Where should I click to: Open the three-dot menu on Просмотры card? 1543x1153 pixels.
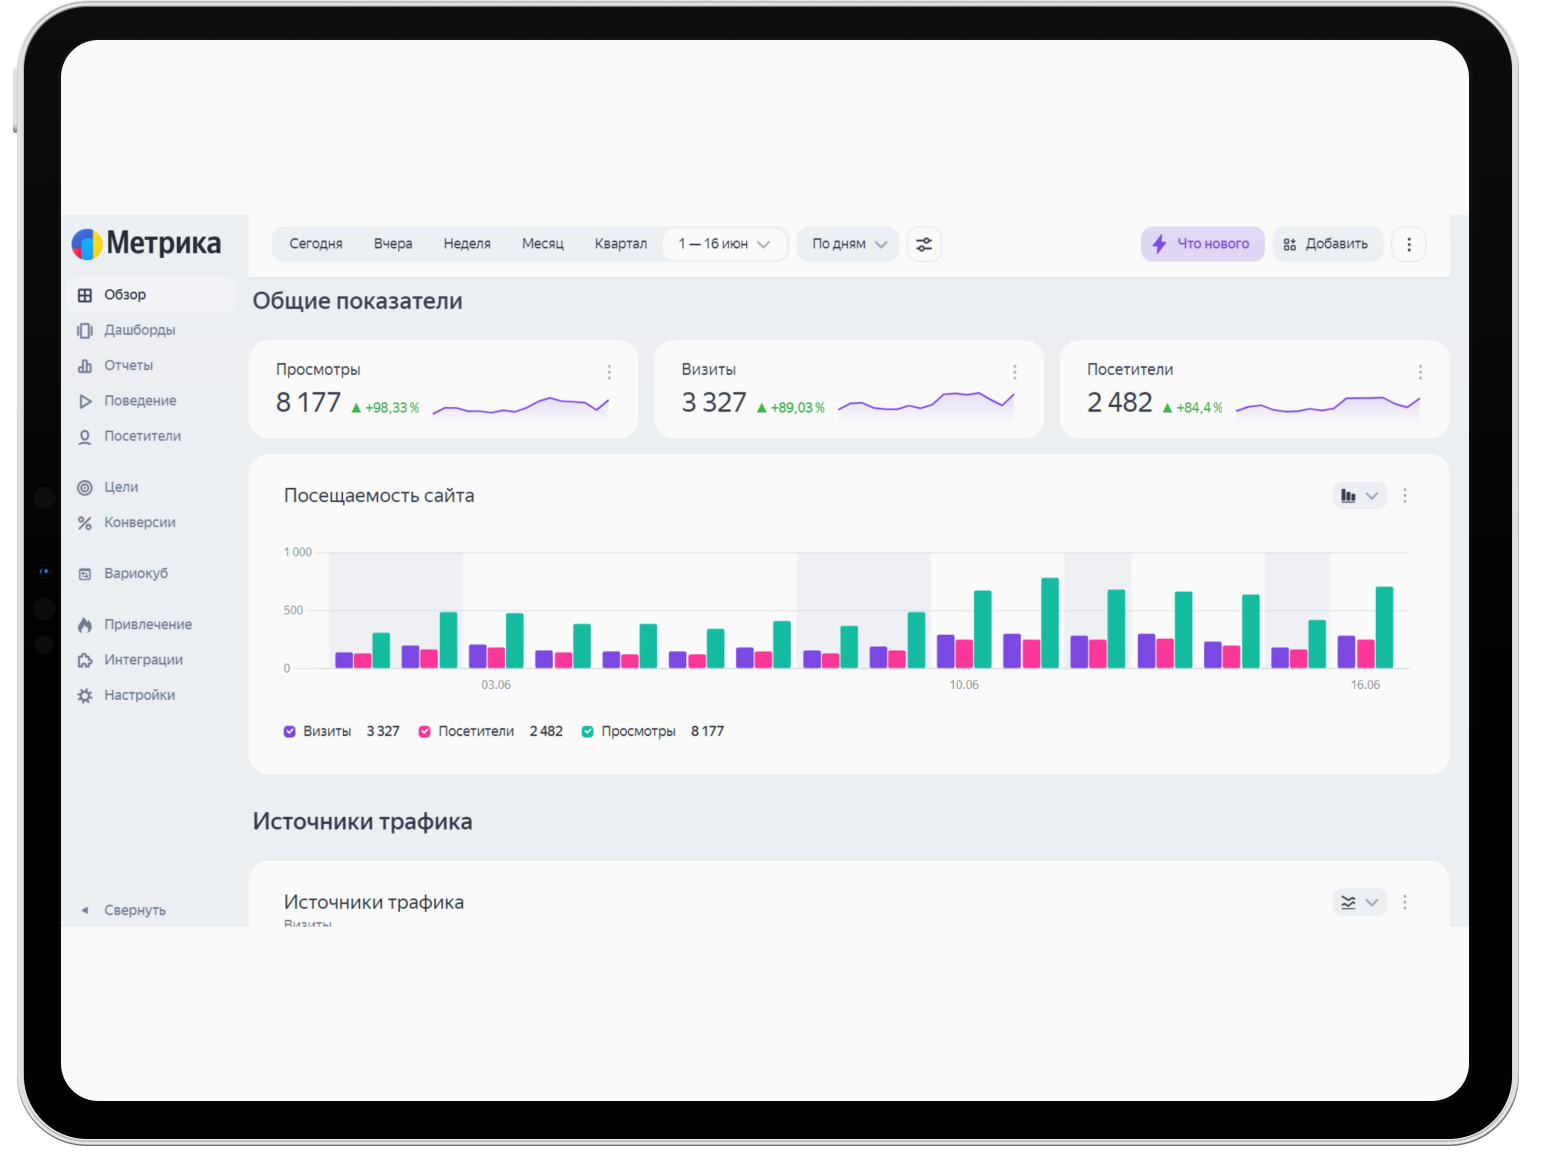pos(609,372)
